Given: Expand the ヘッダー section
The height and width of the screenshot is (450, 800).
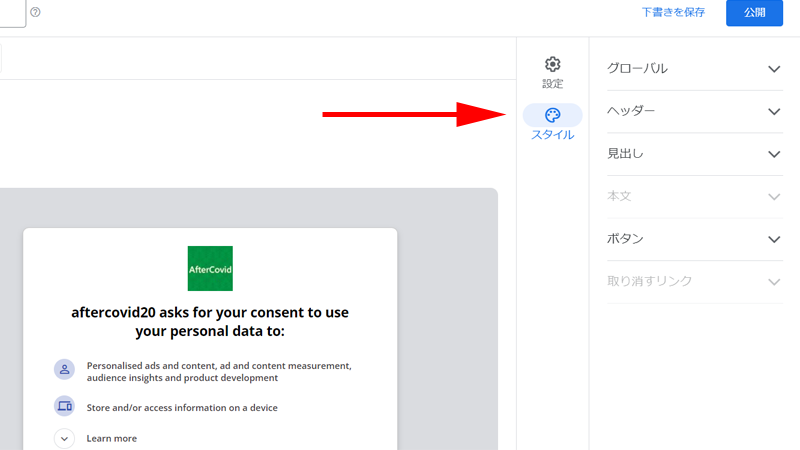Looking at the screenshot, I should pos(694,111).
